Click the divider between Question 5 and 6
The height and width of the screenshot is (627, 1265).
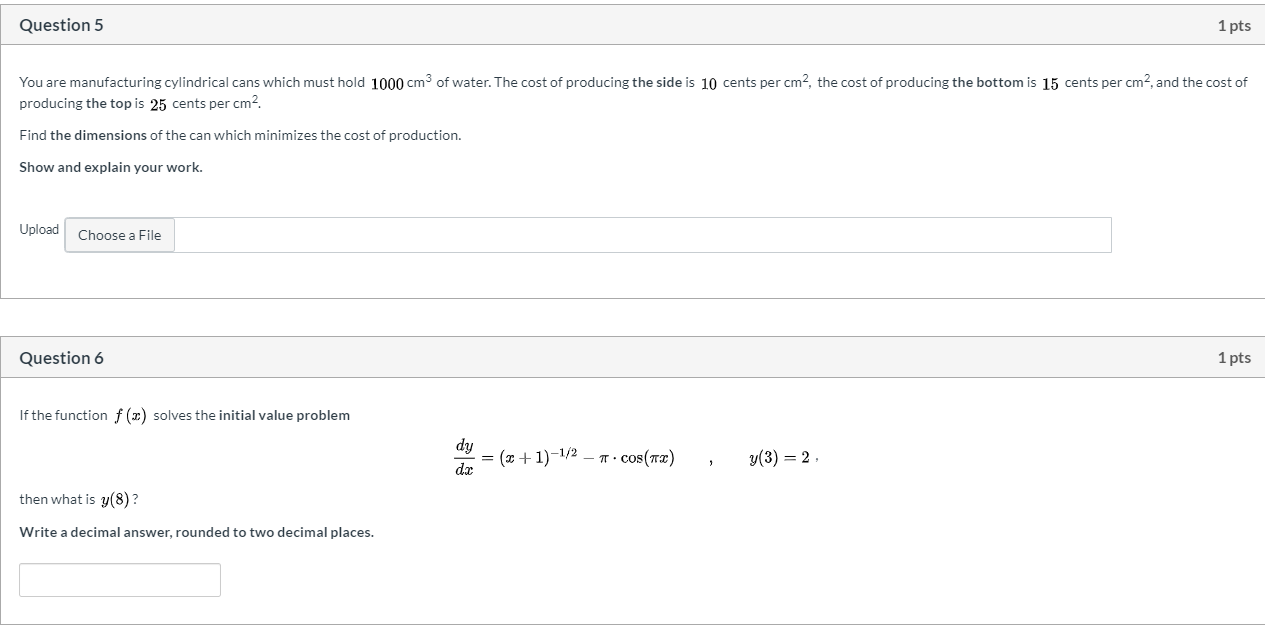[632, 315]
